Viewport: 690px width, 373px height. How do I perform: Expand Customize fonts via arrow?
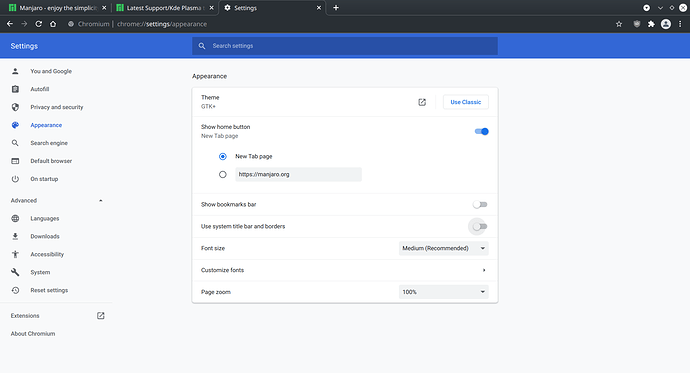pyautogui.click(x=484, y=270)
